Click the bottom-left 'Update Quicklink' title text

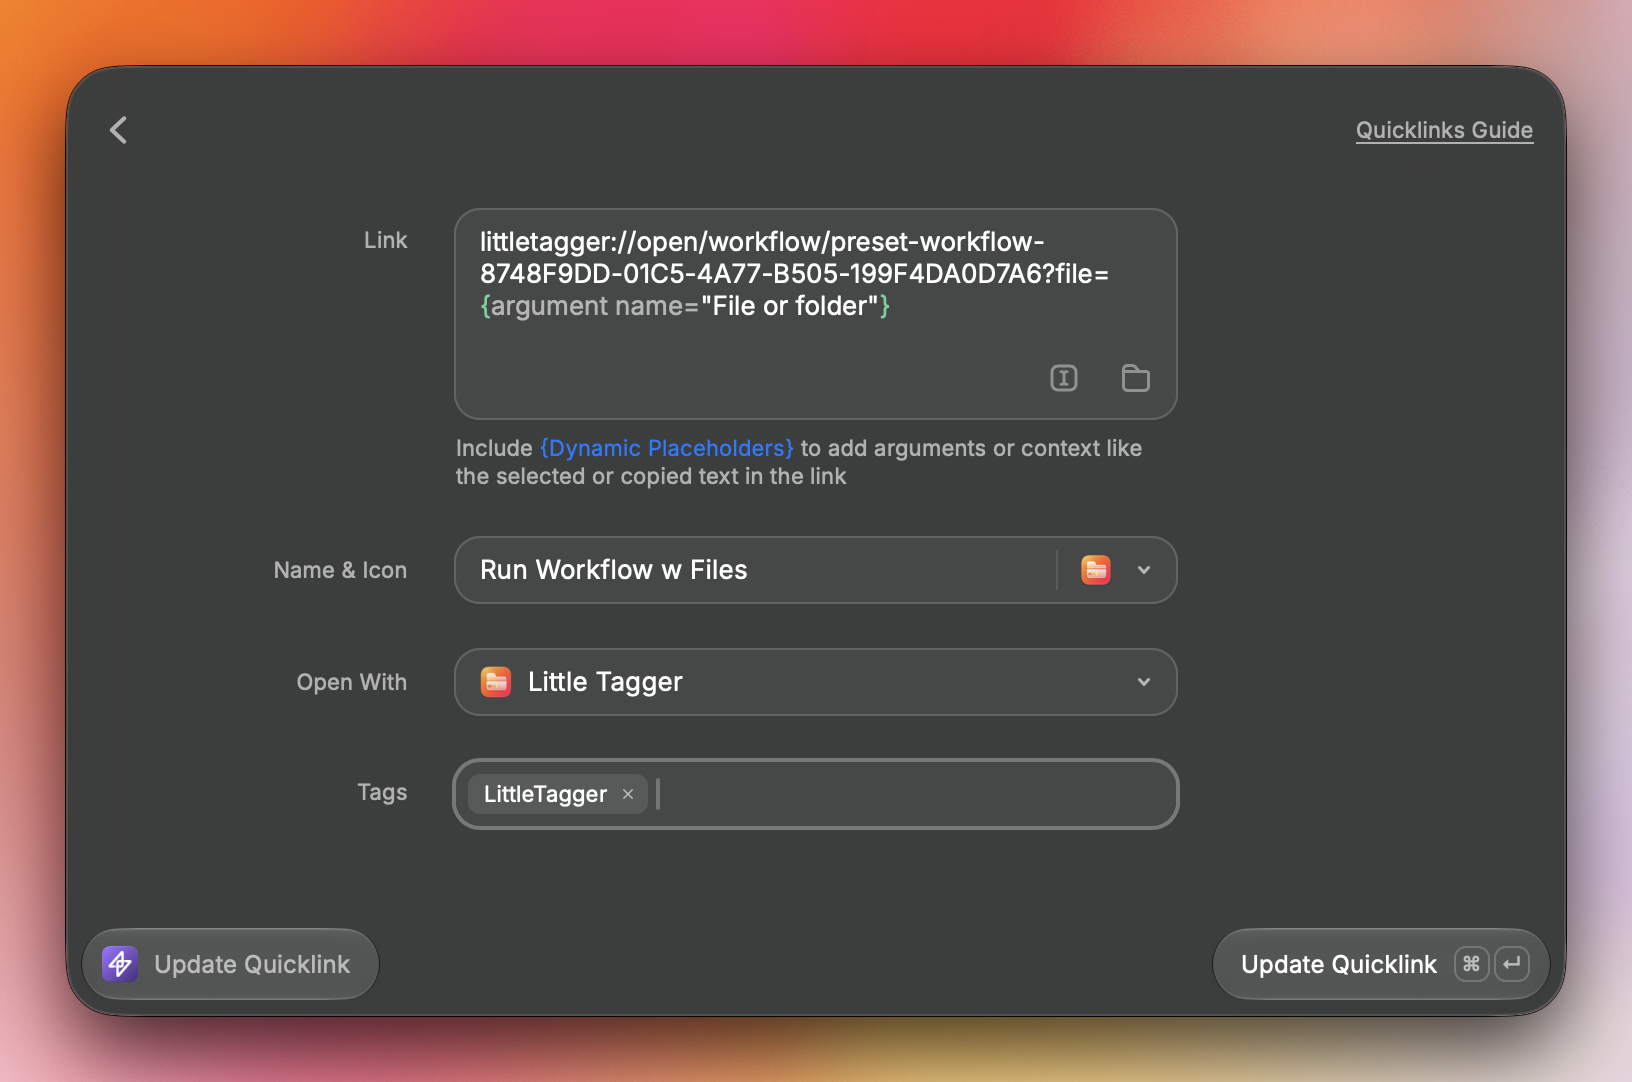252,964
